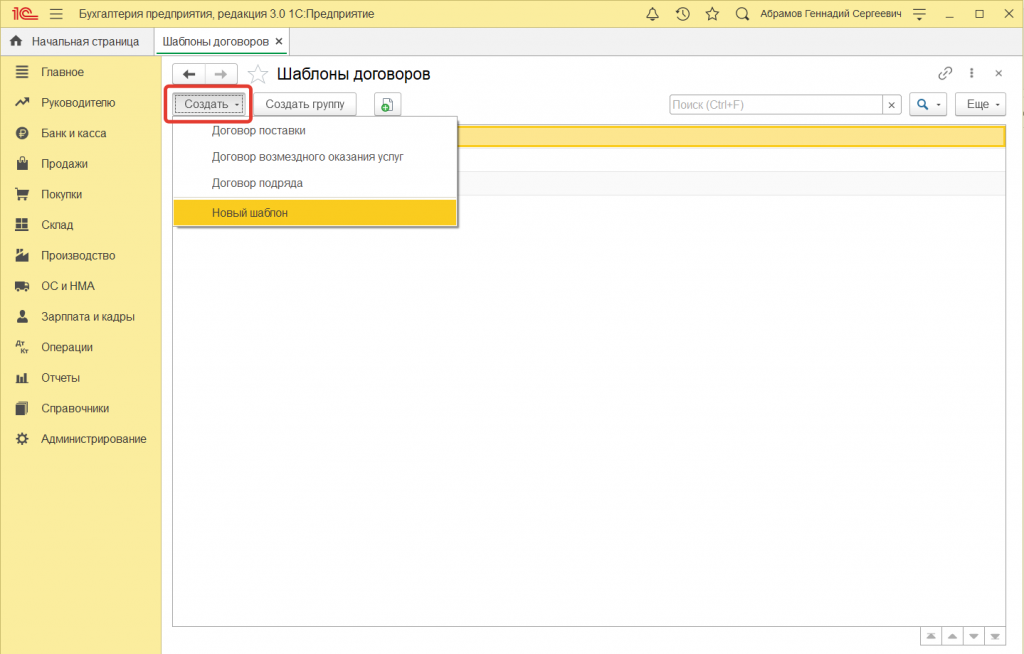Add Шаблоны договоров to favorites star
Screen dimensions: 1024x654
pyautogui.click(x=258, y=74)
